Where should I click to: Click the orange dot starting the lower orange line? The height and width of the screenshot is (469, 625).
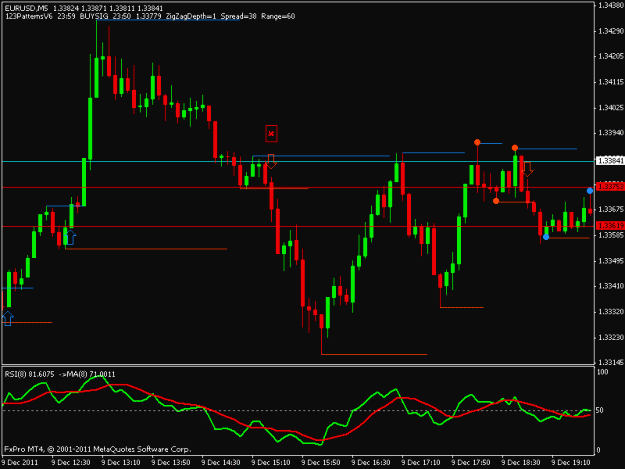tap(496, 201)
